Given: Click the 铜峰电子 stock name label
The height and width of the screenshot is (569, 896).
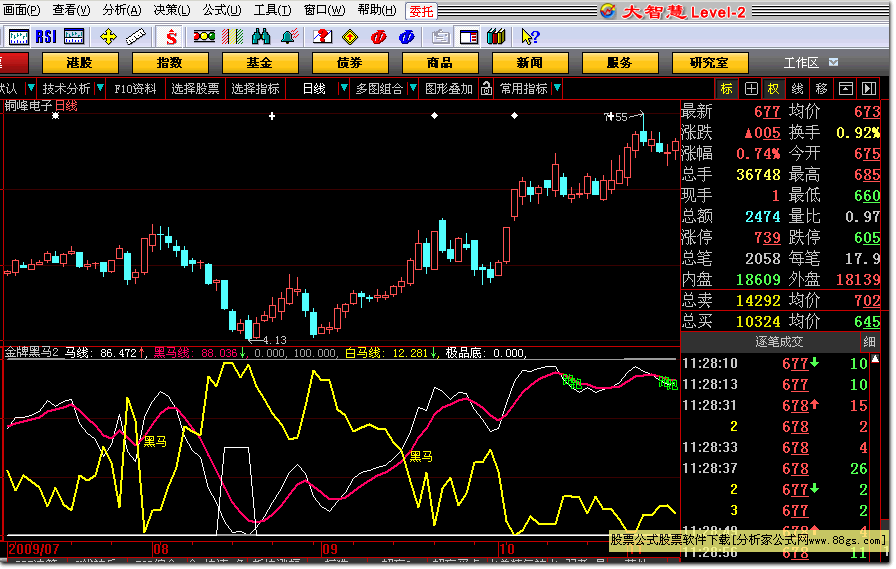Looking at the screenshot, I should 29,106.
